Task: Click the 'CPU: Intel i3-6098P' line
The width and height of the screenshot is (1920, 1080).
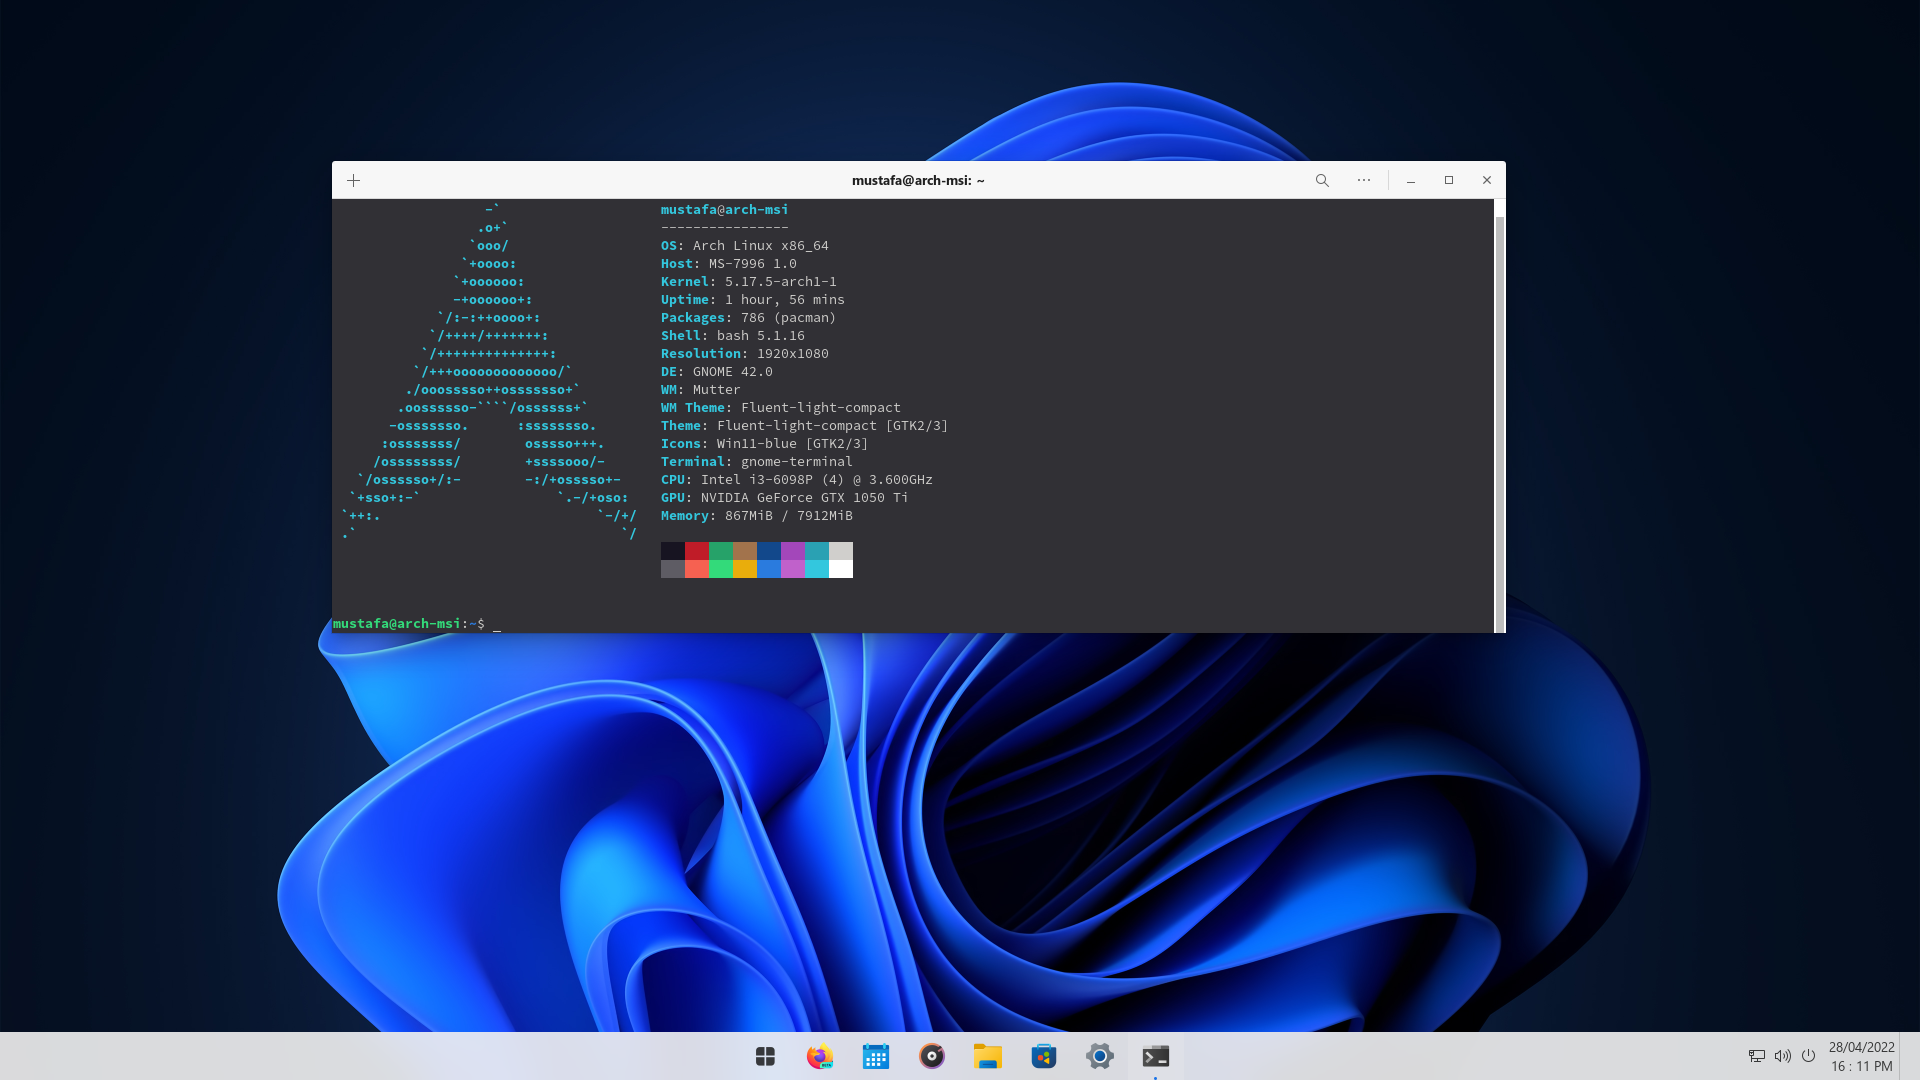Action: [x=796, y=480]
